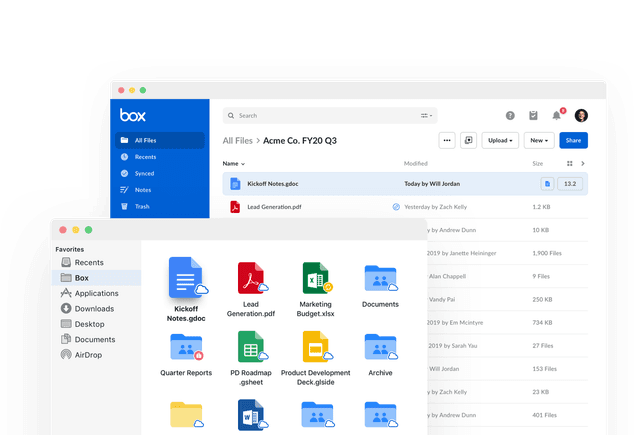Viewport: 640px width, 435px height.
Task: Select the Archive folder in Finder
Action: (x=380, y=347)
